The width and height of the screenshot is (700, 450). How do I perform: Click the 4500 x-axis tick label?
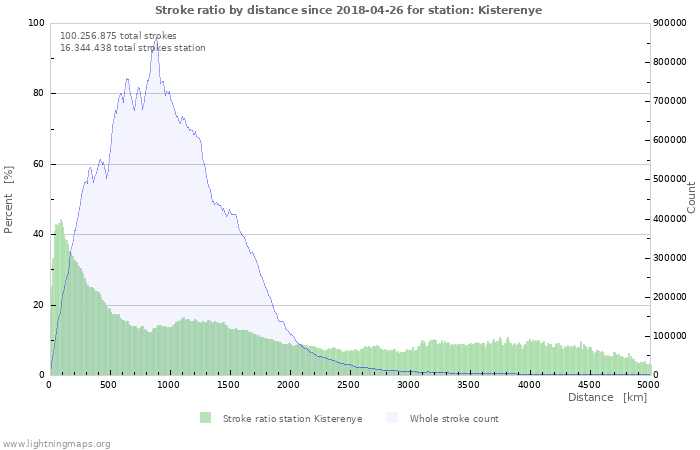point(589,385)
